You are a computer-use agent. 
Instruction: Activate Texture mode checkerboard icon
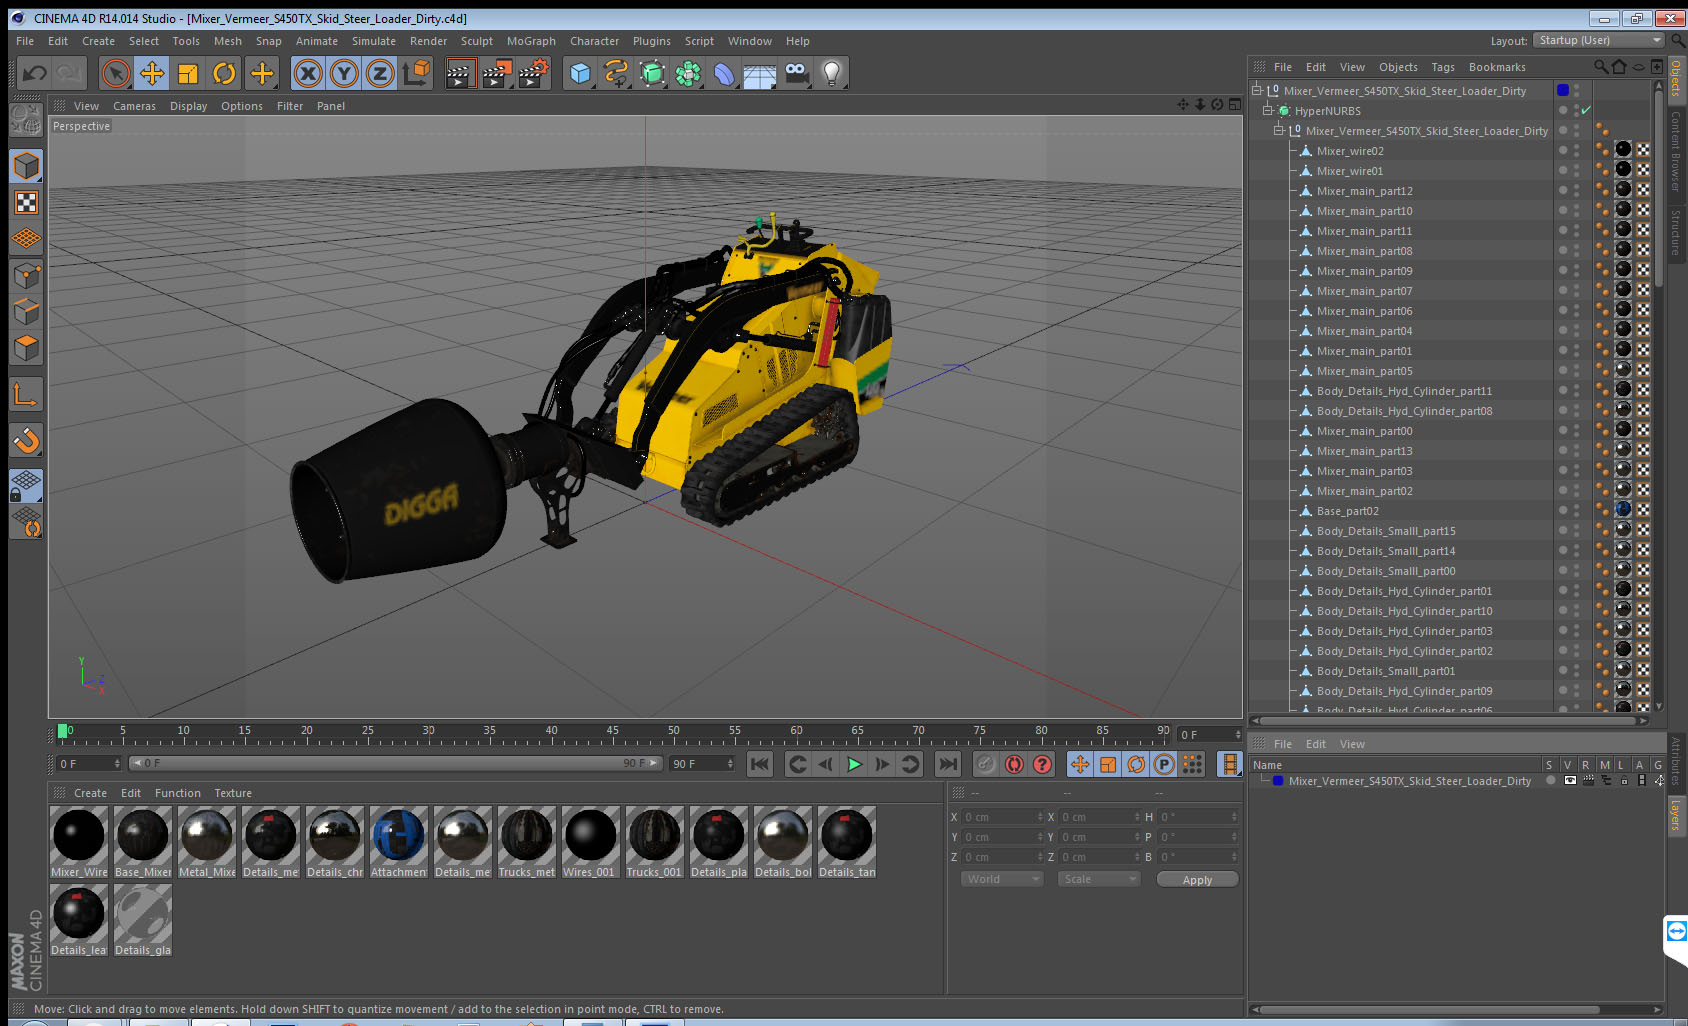[26, 203]
